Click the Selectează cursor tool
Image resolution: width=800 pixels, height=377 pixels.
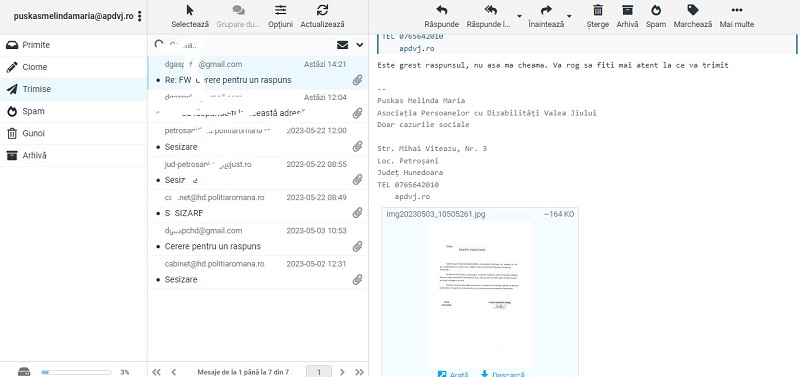(x=190, y=16)
